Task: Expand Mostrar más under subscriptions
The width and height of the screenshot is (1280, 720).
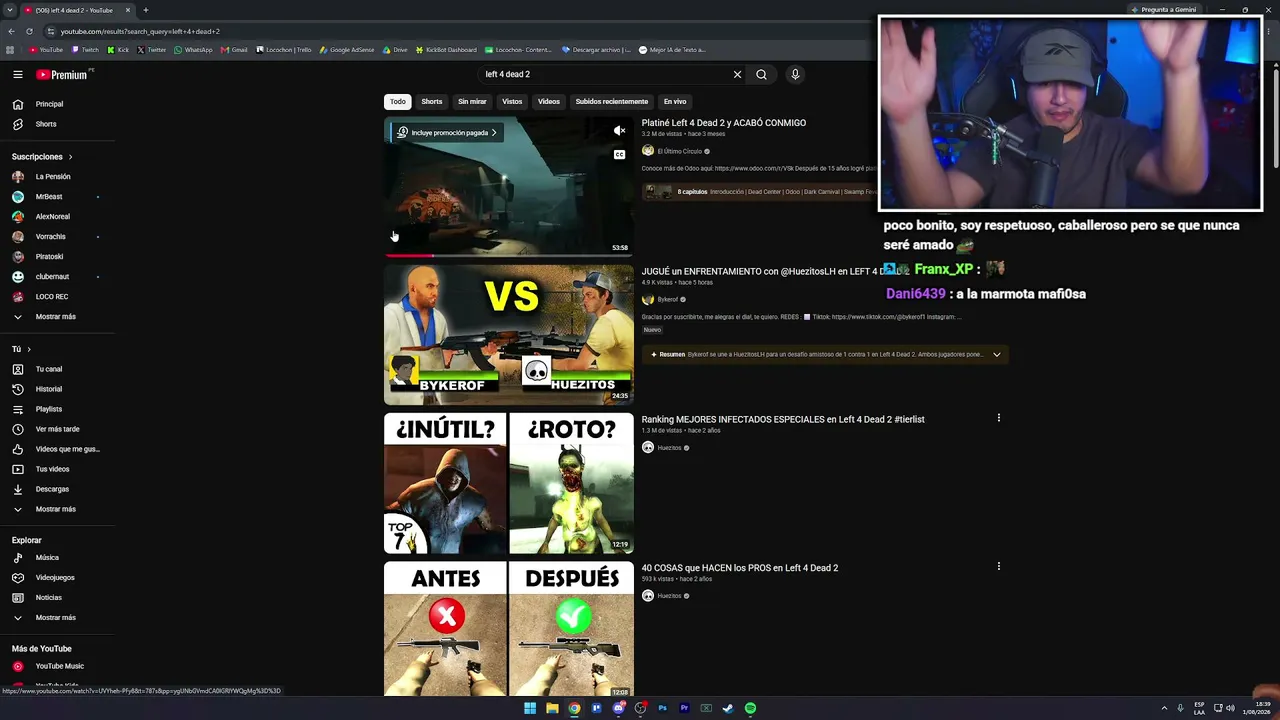Action: coord(57,317)
